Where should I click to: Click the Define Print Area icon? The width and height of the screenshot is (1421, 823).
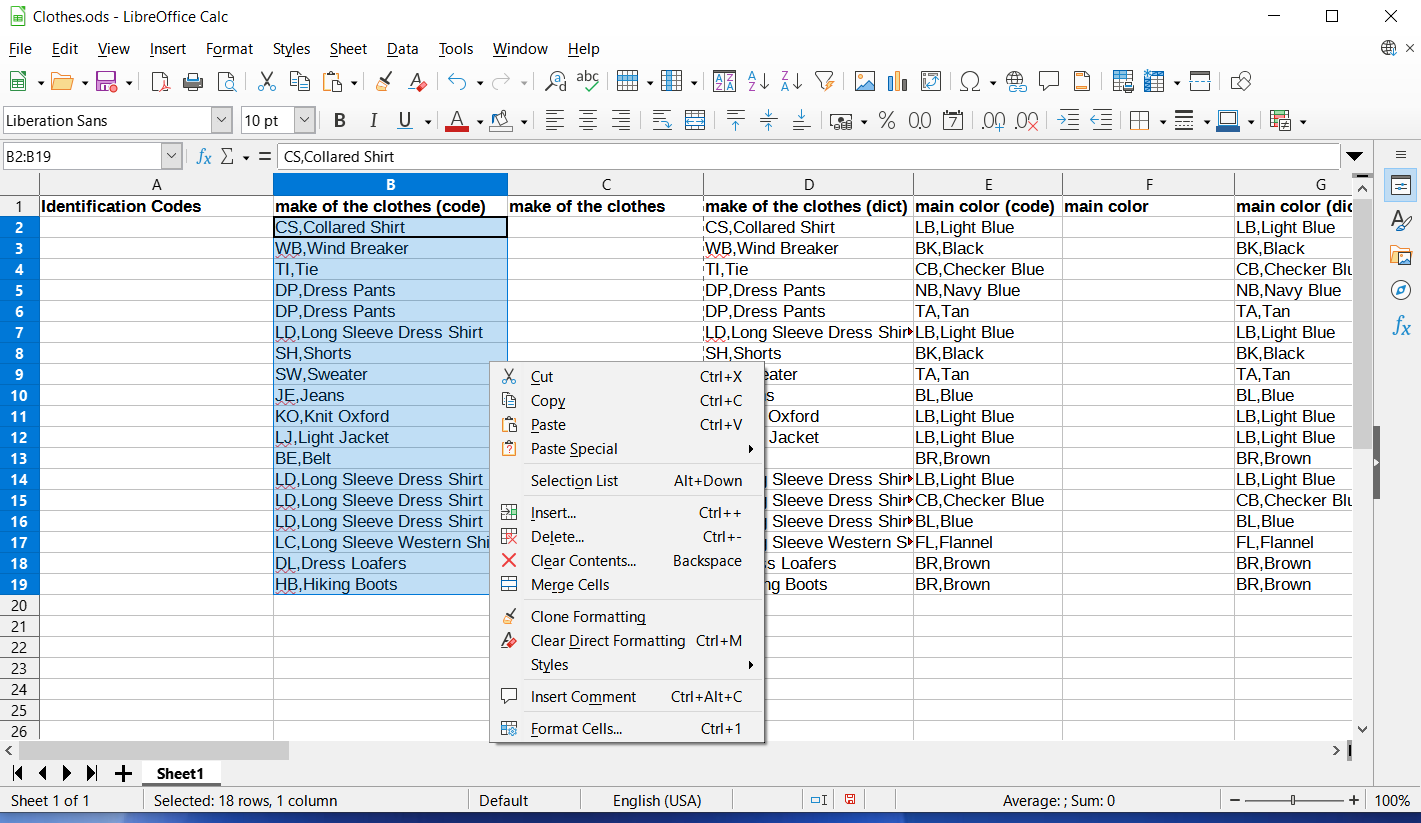coord(1123,82)
